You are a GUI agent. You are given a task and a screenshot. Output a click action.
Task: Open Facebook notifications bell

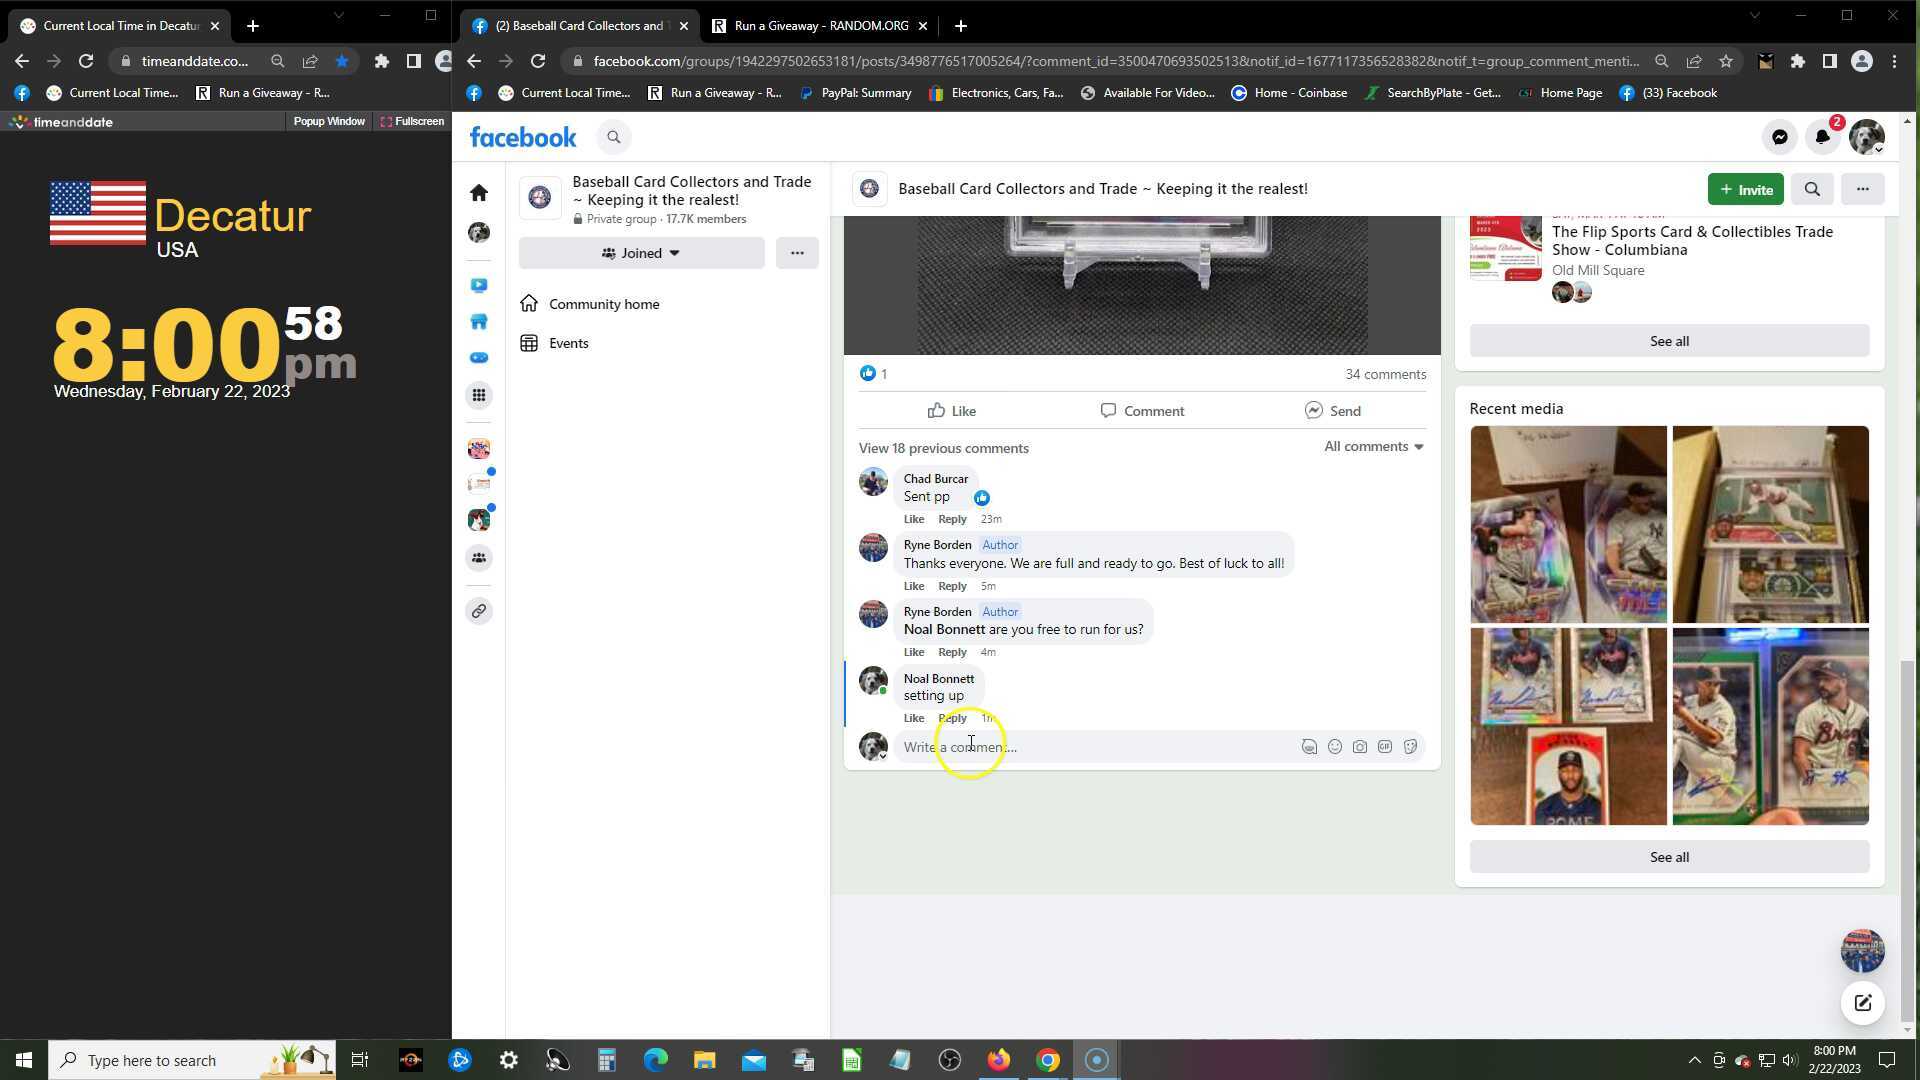[x=1822, y=138]
